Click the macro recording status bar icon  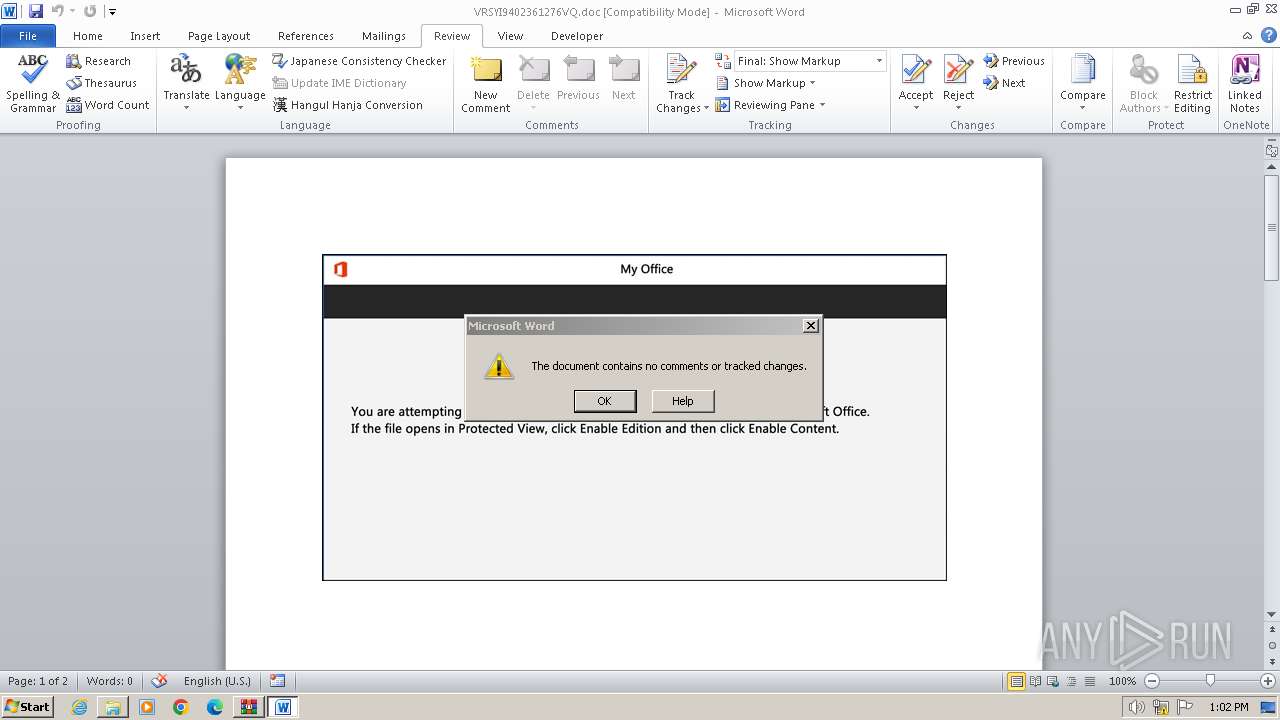[x=277, y=681]
